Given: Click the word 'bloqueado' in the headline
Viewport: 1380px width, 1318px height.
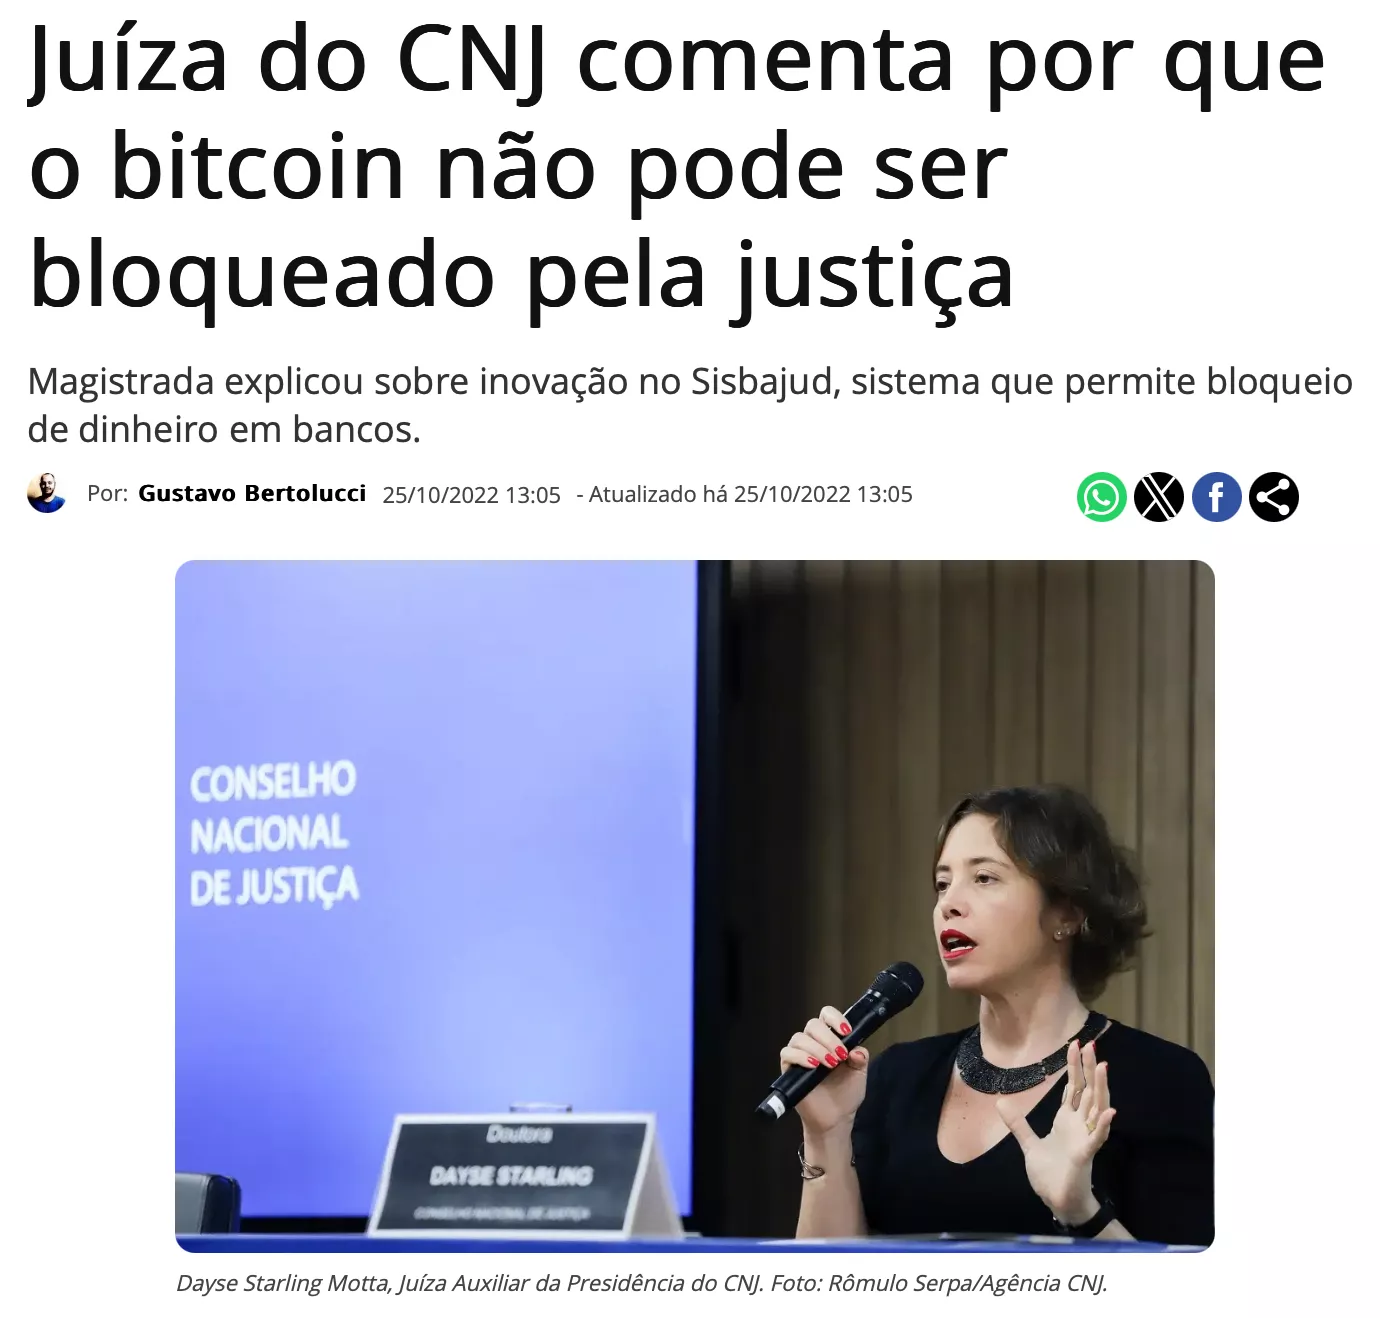Looking at the screenshot, I should 262,275.
